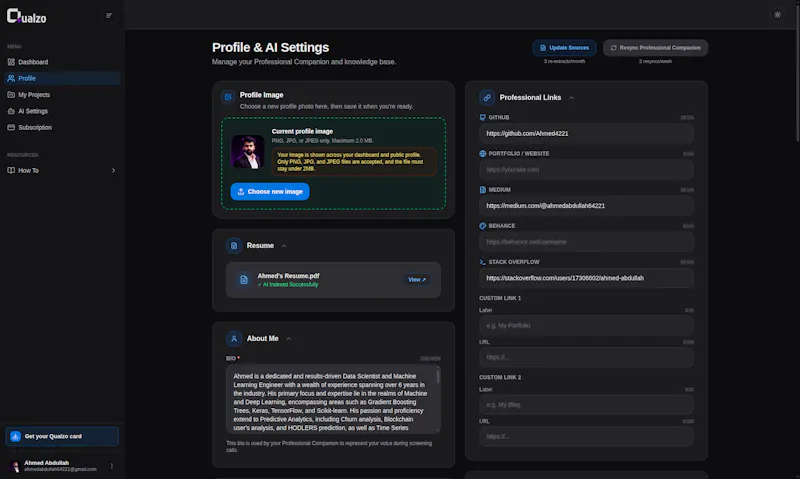
Task: Click Choose new image button
Action: (x=270, y=192)
